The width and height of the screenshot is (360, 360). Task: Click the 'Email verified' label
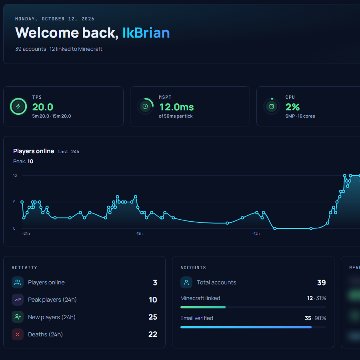[x=197, y=318]
